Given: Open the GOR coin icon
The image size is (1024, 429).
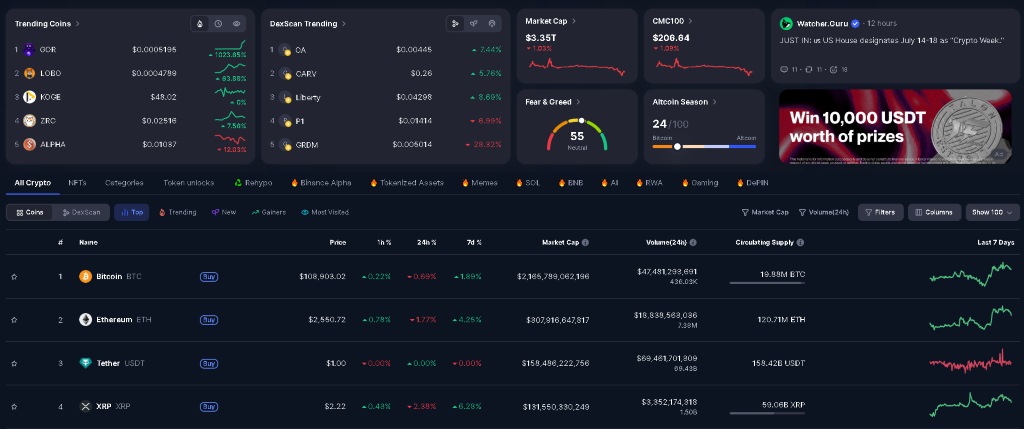Looking at the screenshot, I should click(29, 50).
